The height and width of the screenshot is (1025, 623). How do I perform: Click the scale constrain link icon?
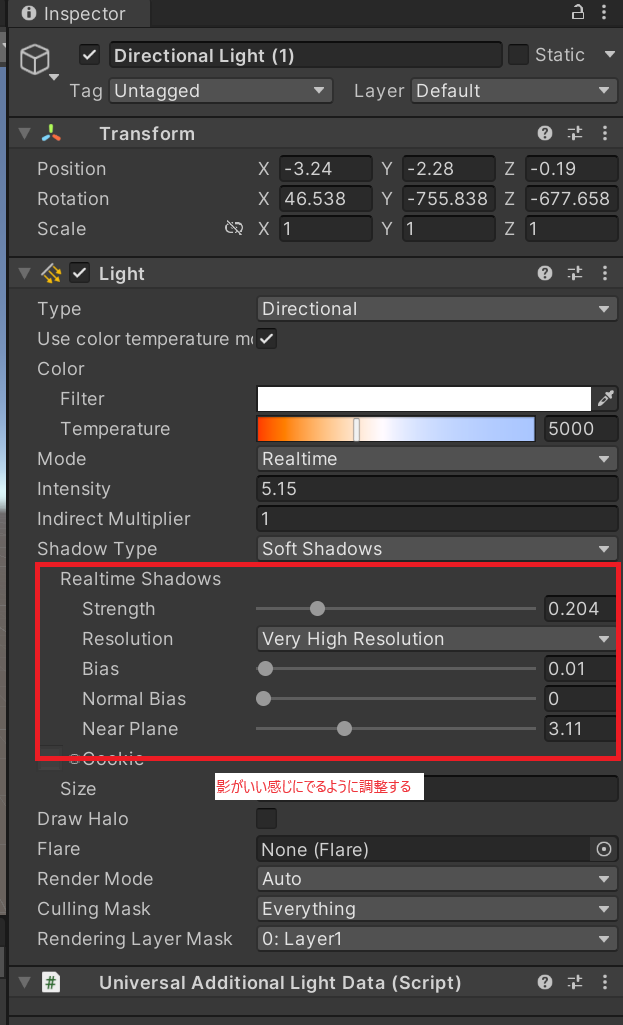tap(234, 228)
